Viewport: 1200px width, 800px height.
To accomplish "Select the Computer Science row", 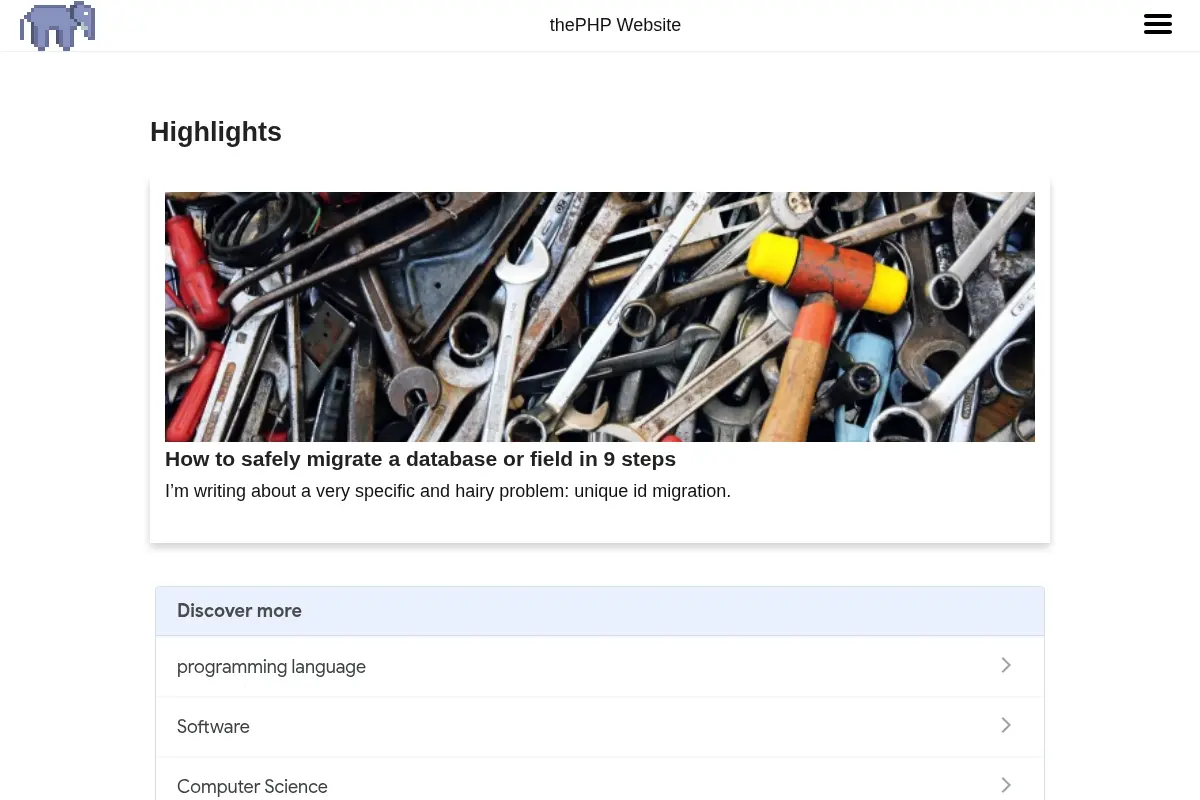I will (x=600, y=779).
